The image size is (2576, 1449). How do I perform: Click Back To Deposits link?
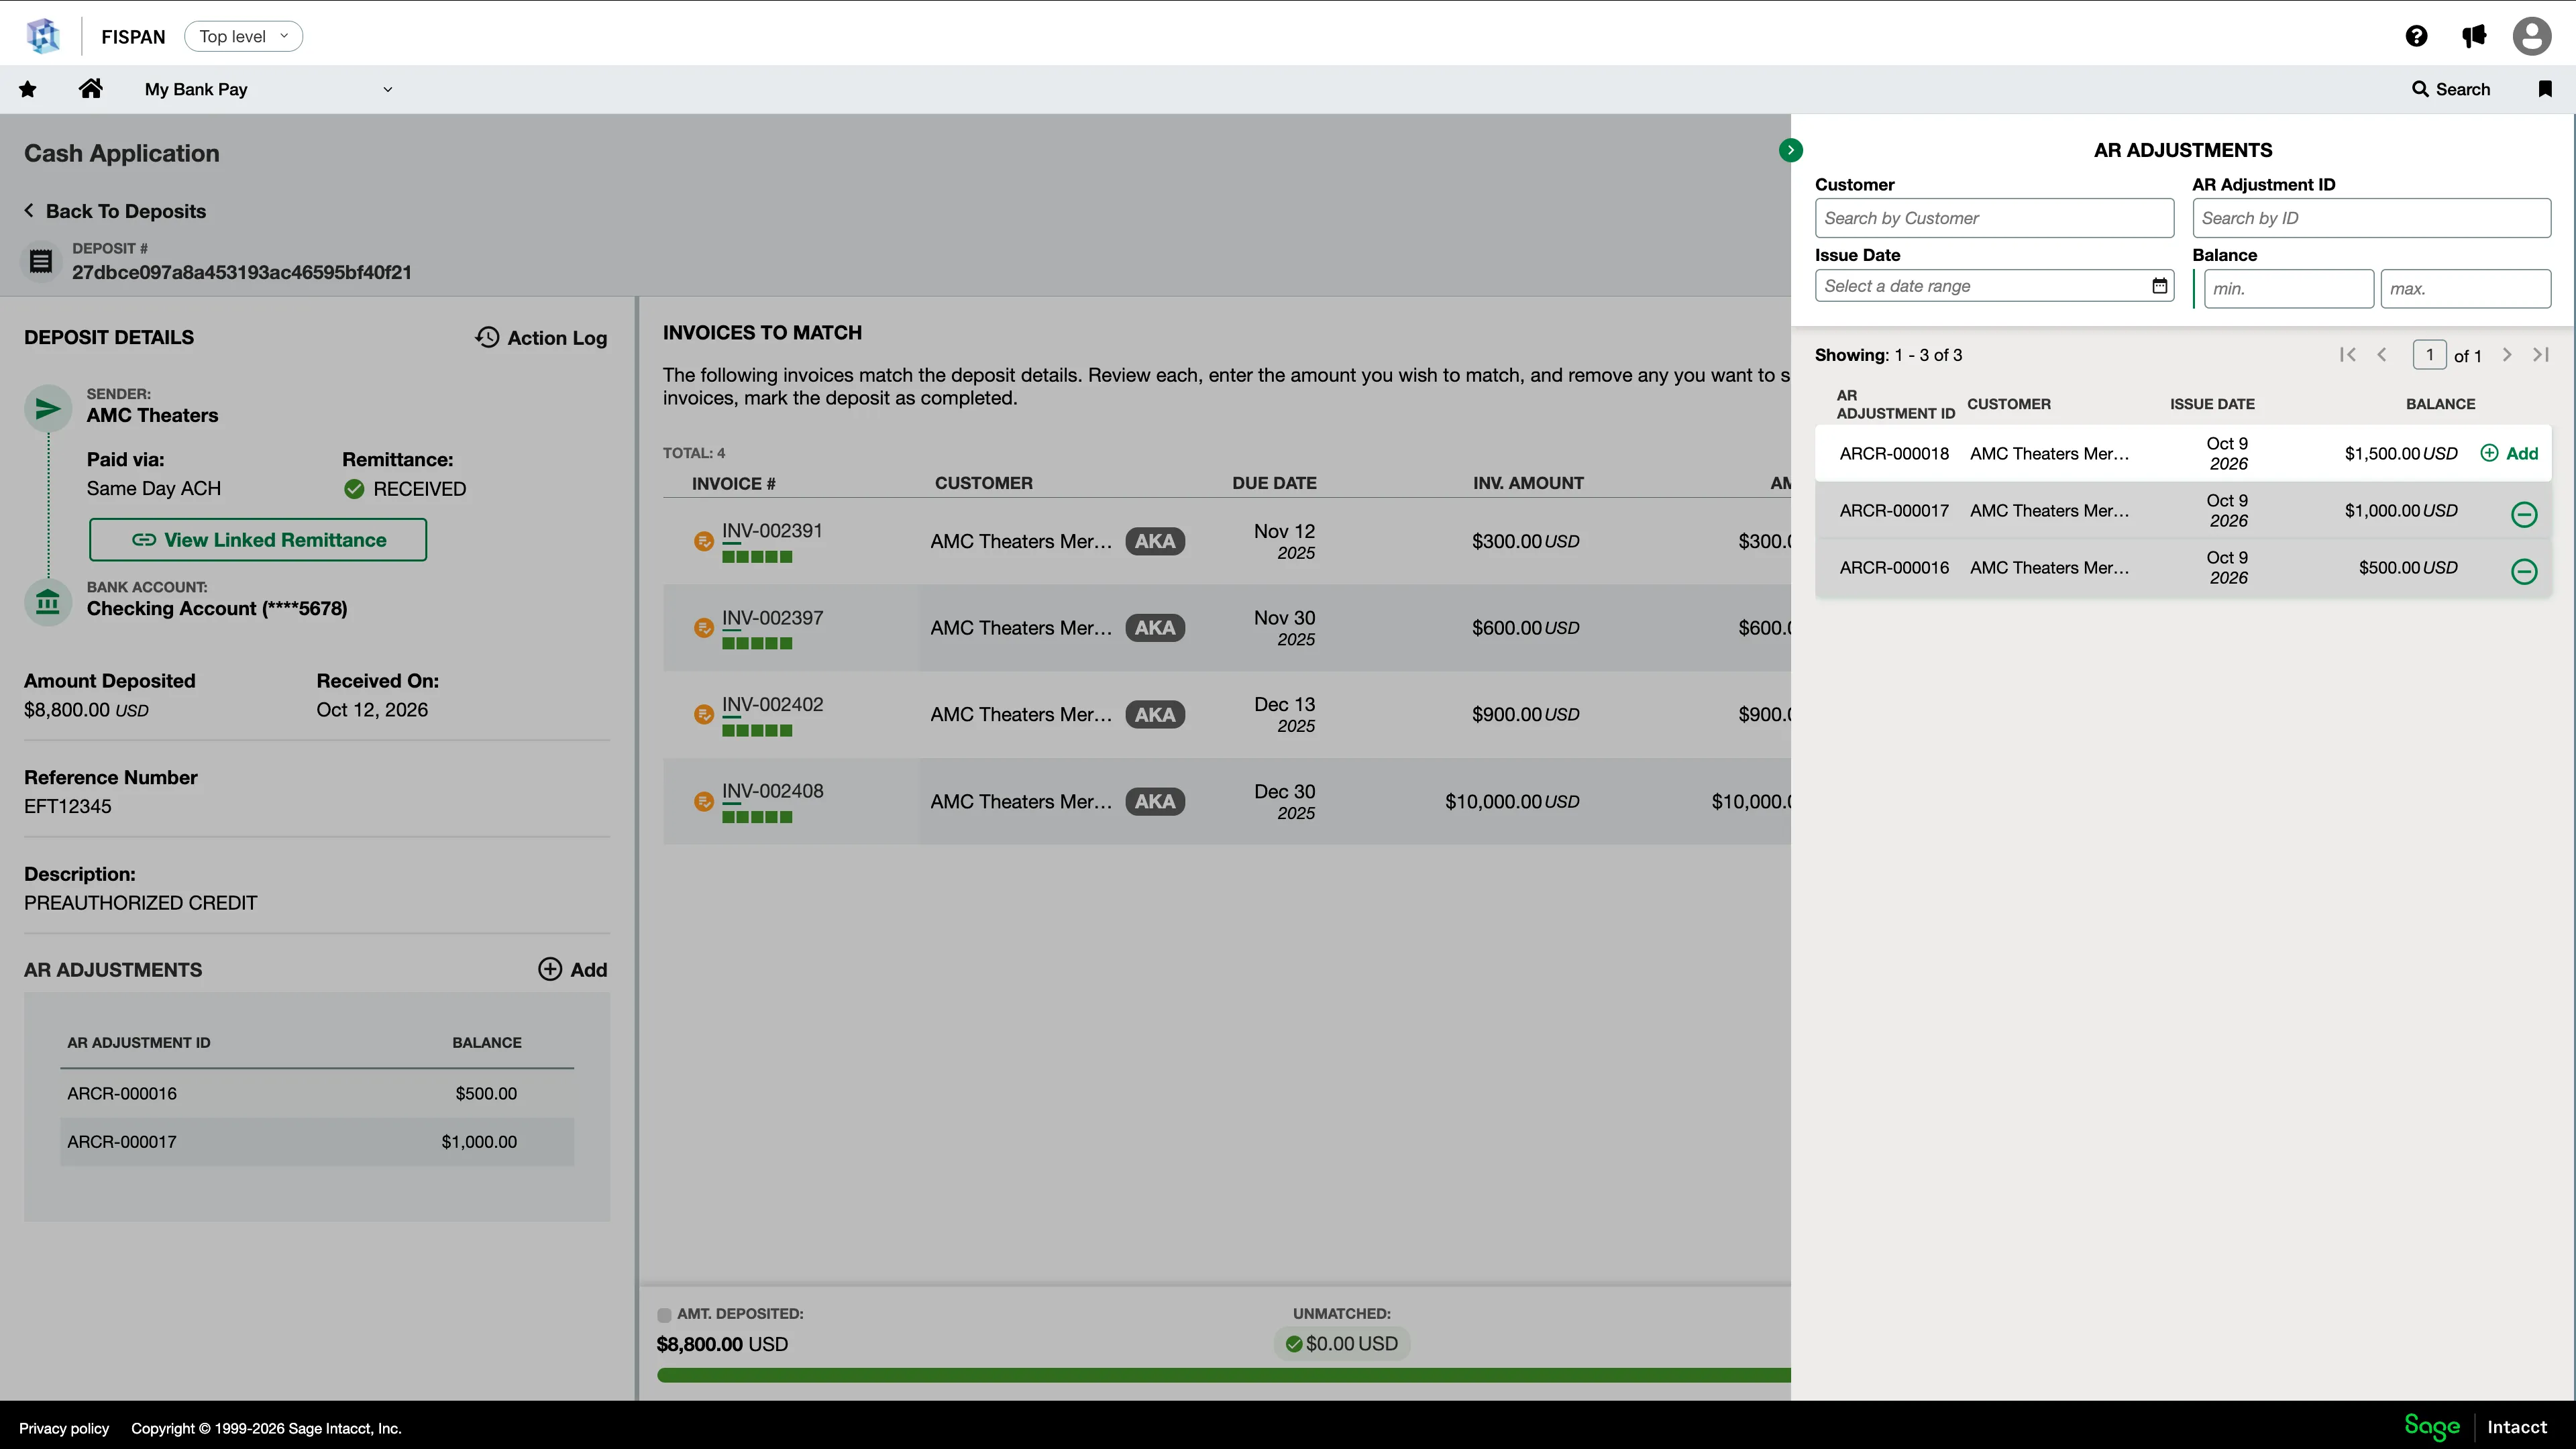[x=115, y=211]
